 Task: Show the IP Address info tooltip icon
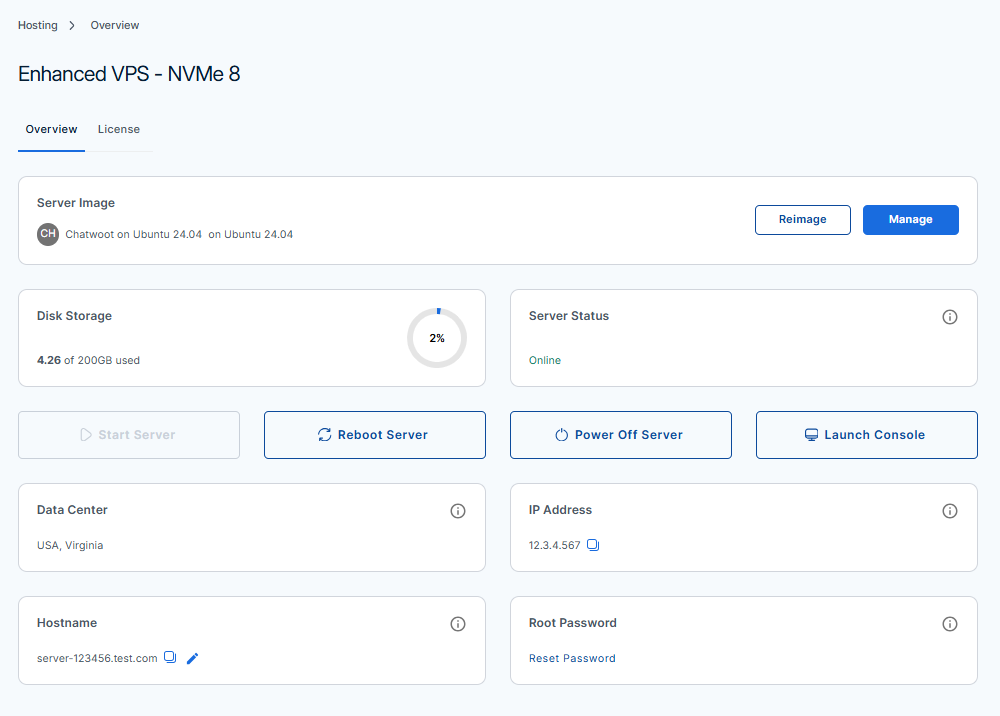click(x=950, y=511)
